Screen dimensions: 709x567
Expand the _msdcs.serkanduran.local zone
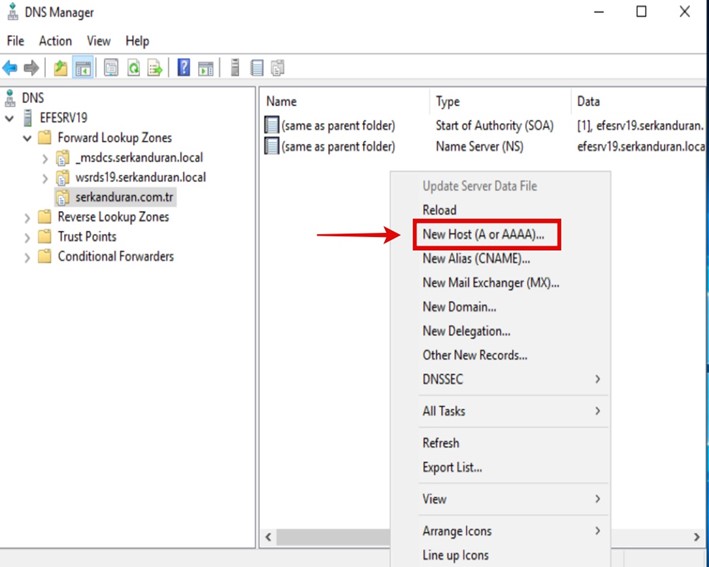click(45, 158)
